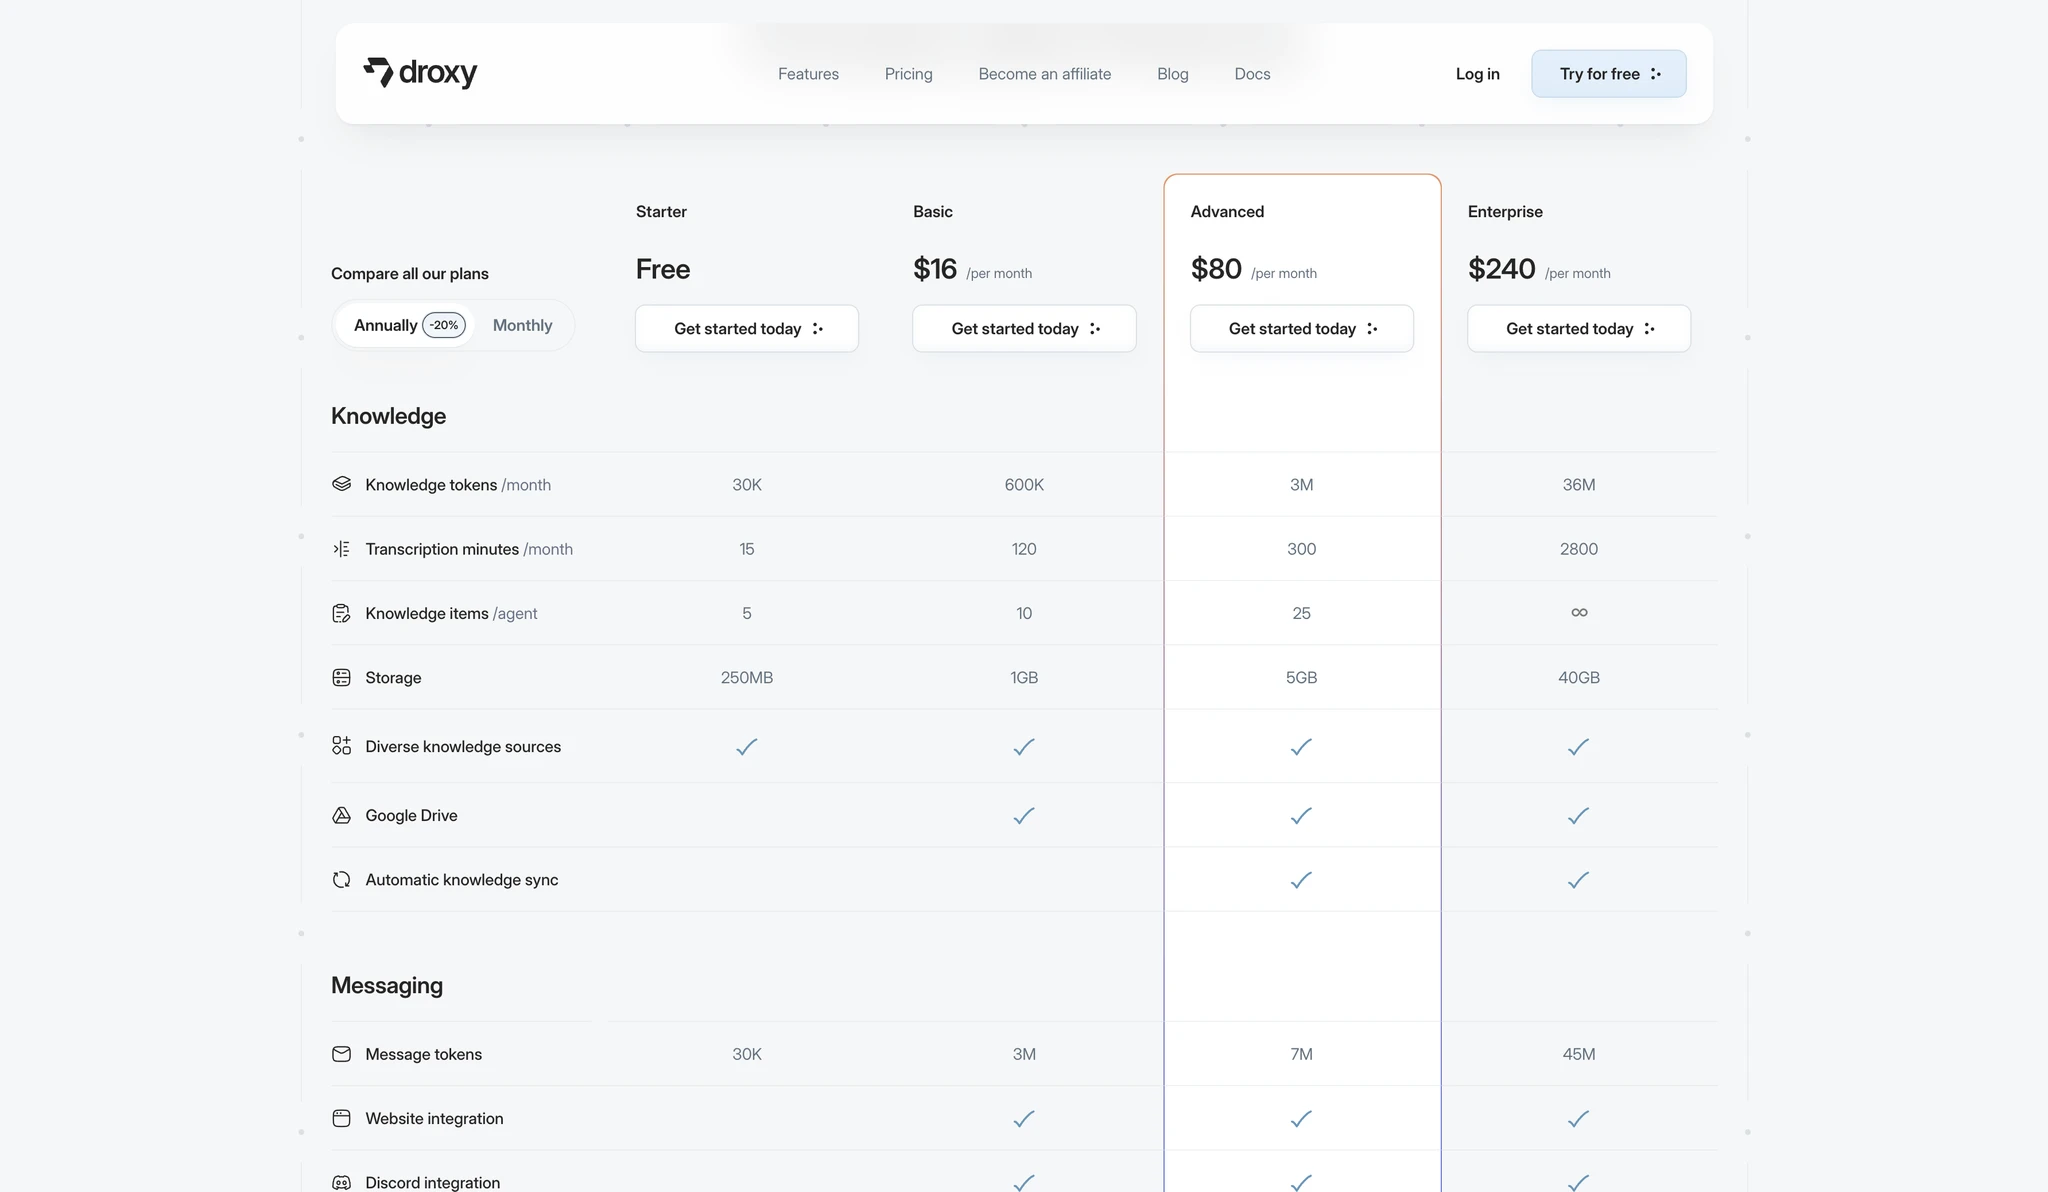Screen dimensions: 2048x1192
Task: Click the Storage icon
Action: (341, 677)
